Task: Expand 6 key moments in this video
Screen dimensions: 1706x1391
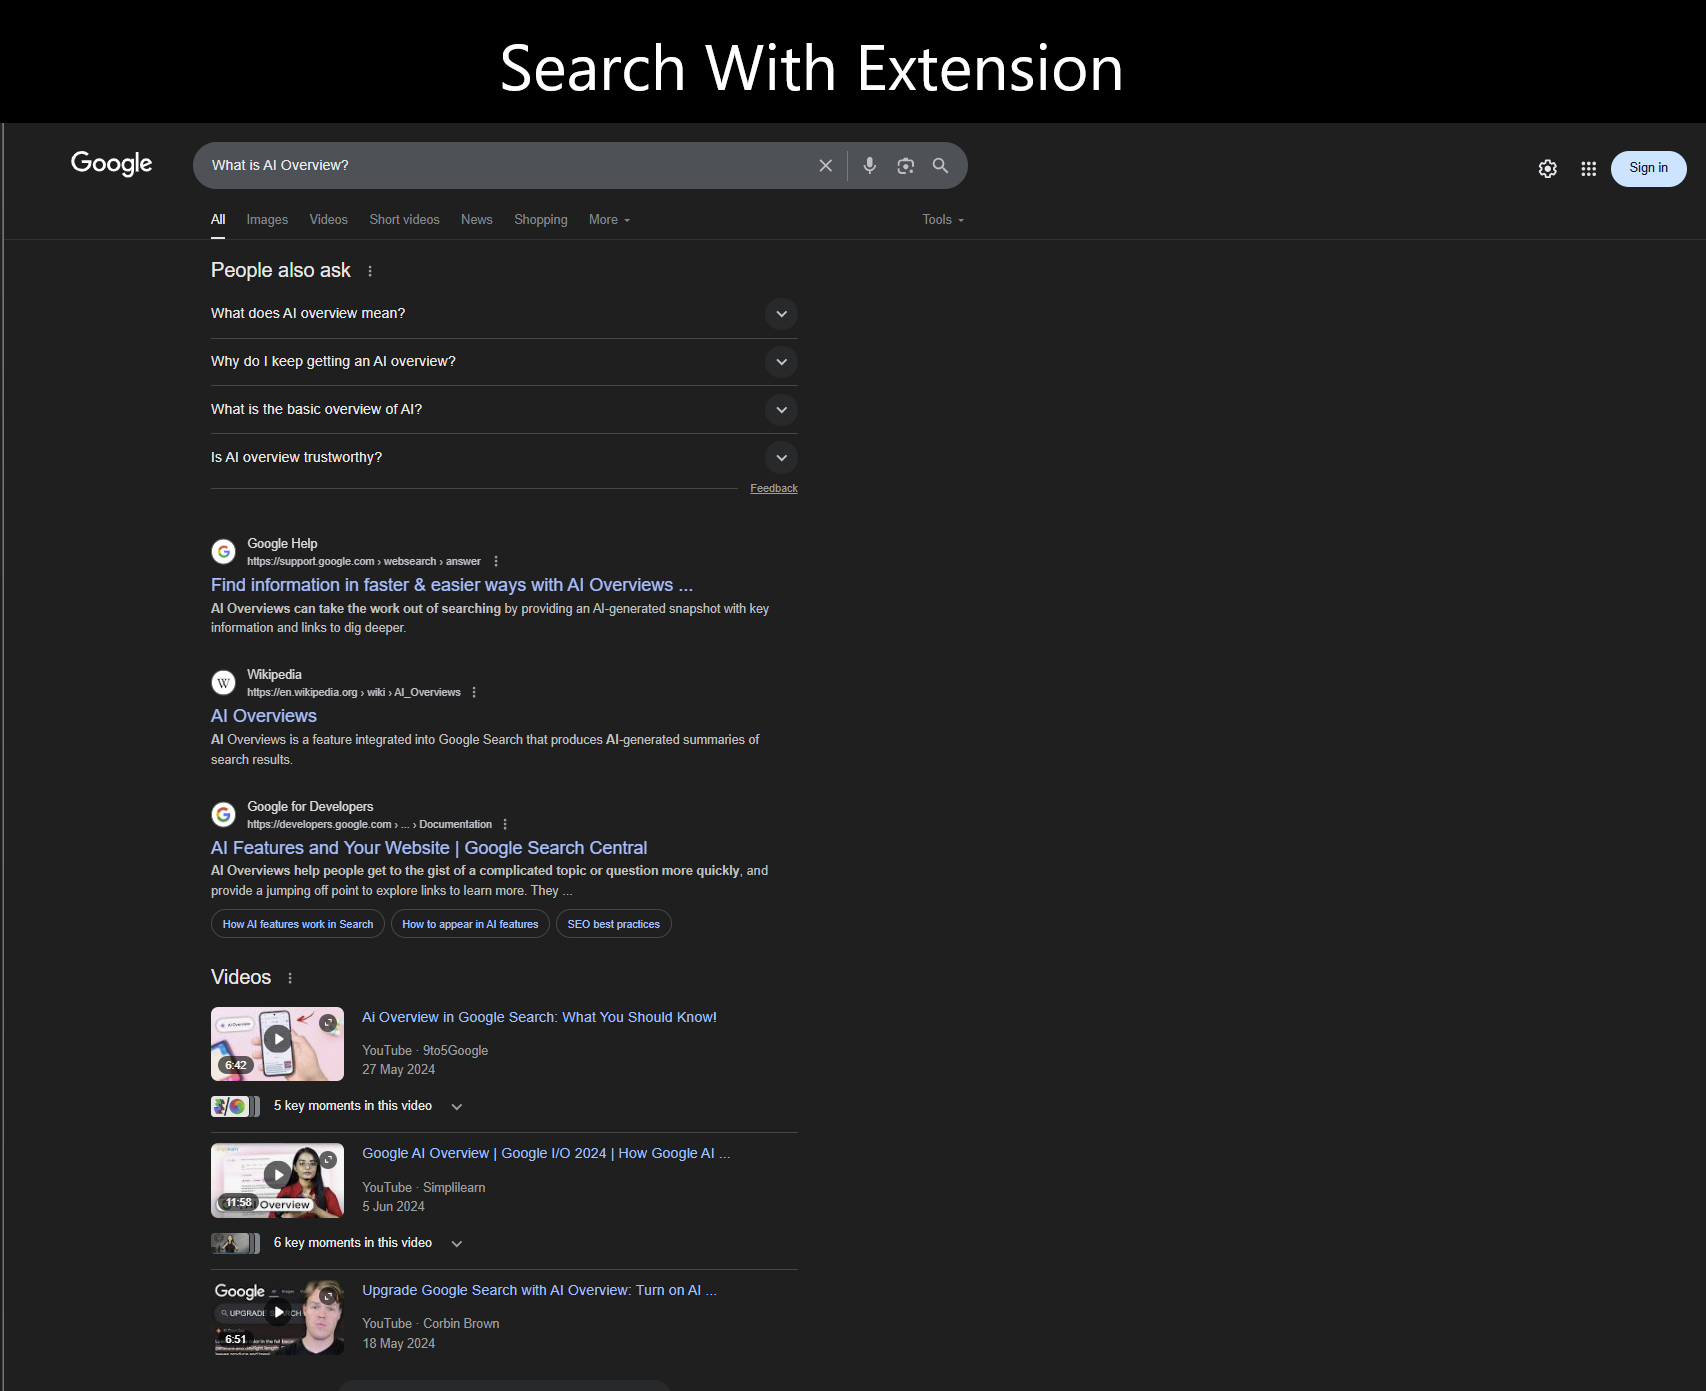Action: pyautogui.click(x=457, y=1244)
